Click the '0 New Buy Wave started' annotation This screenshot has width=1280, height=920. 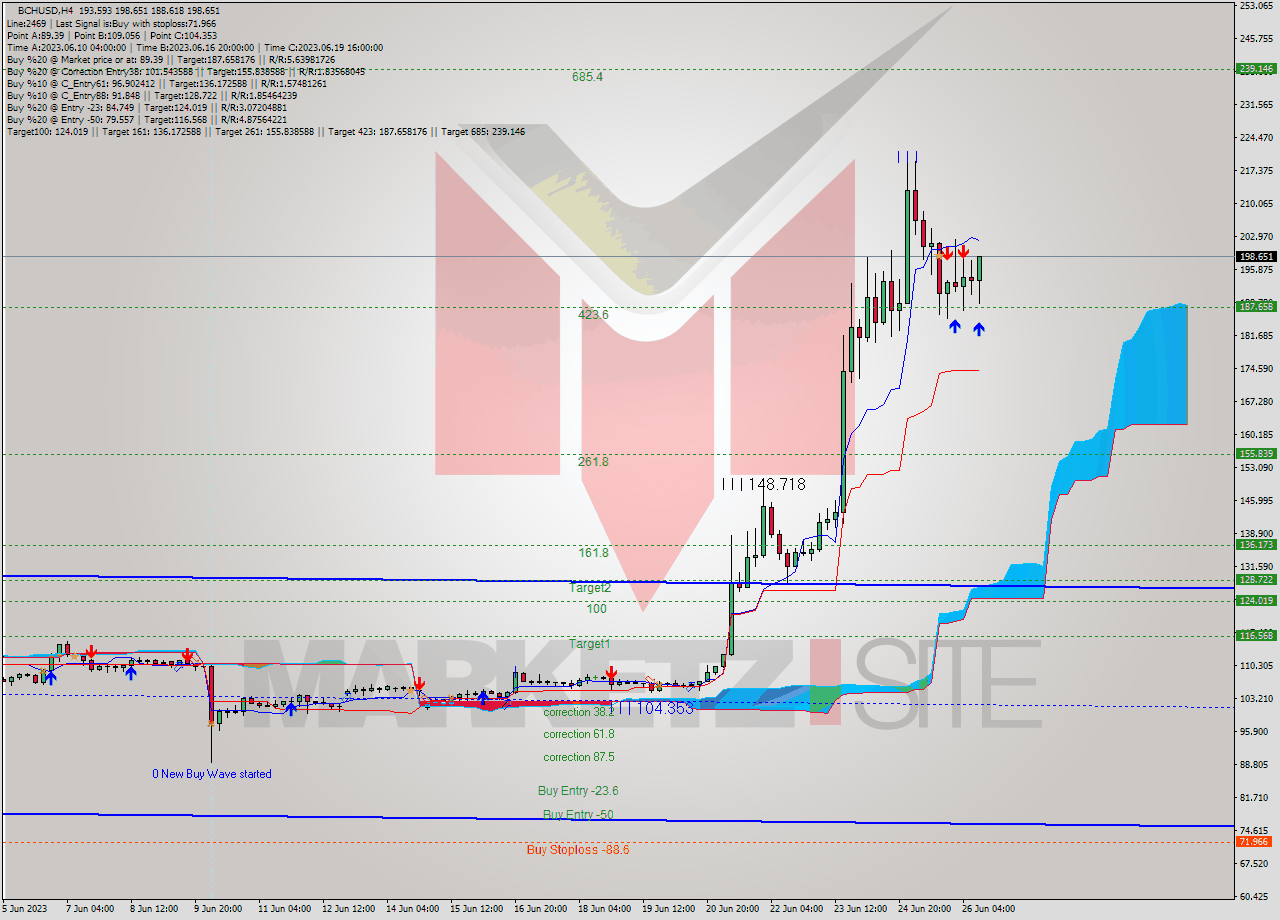click(x=212, y=774)
